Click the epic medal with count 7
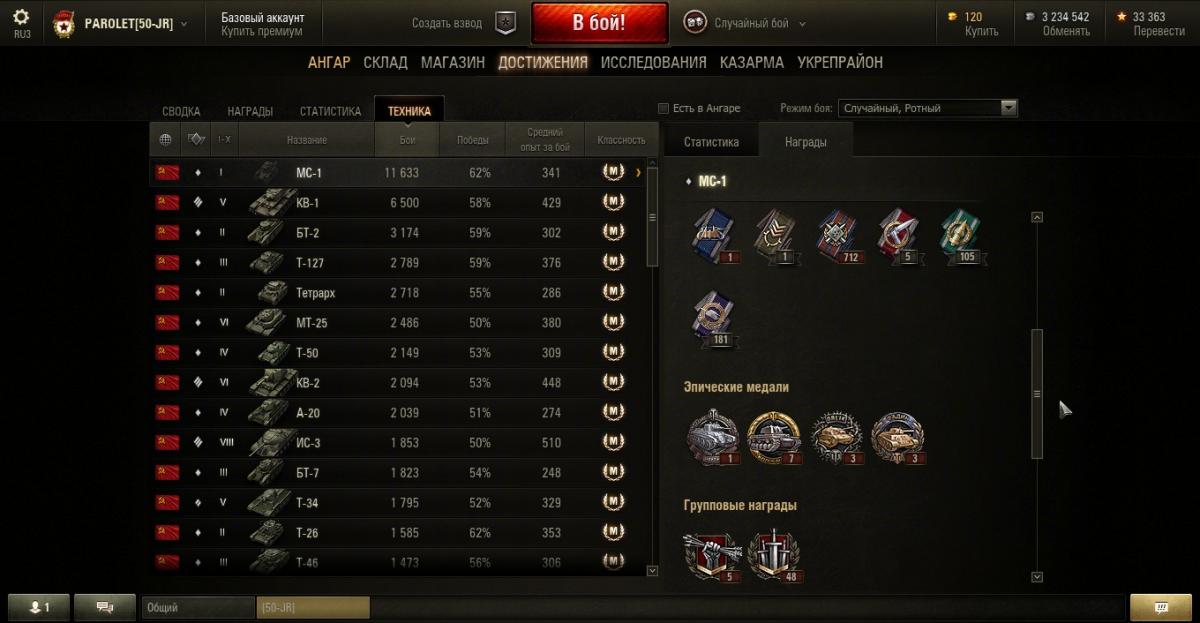Image resolution: width=1200 pixels, height=623 pixels. [773, 438]
